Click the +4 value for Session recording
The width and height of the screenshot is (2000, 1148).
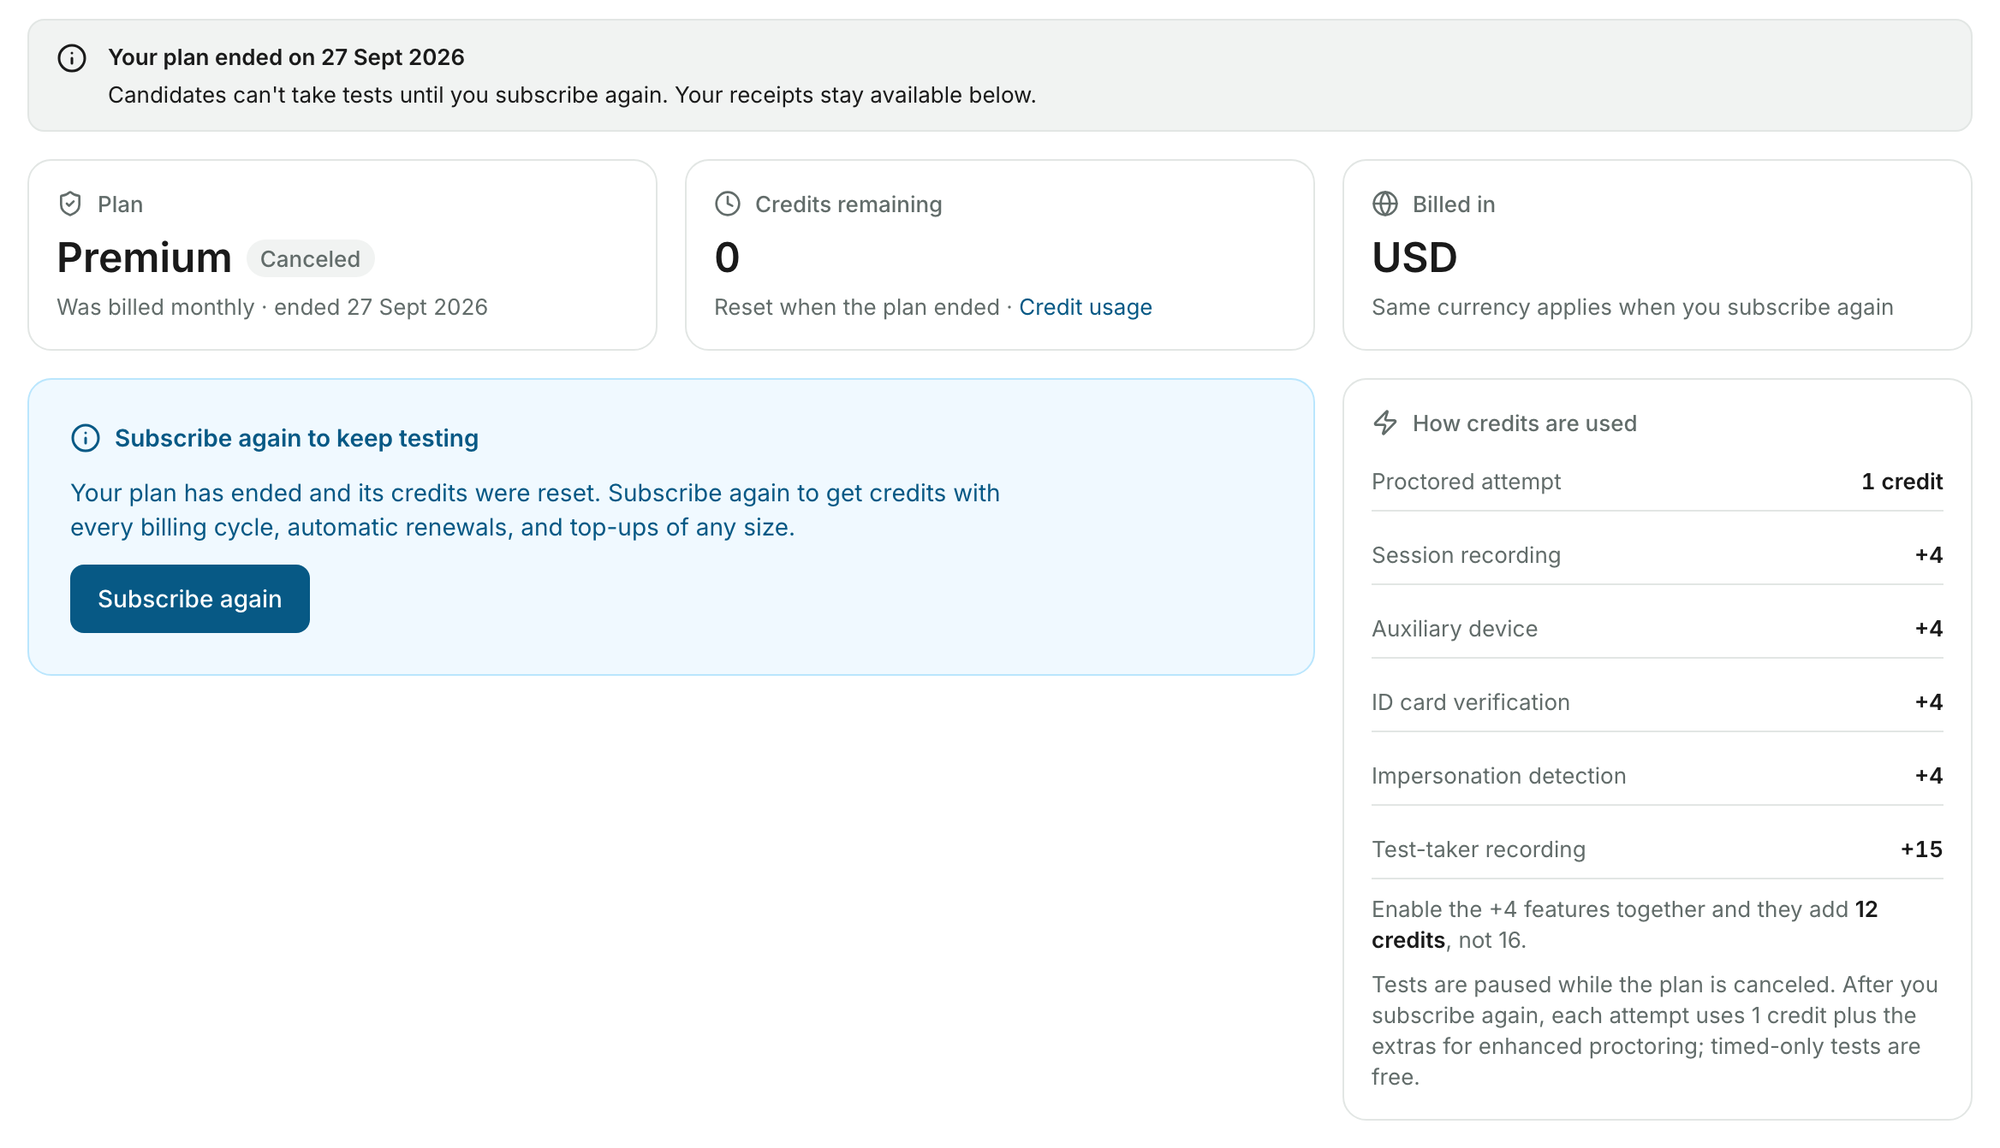[x=1928, y=555]
